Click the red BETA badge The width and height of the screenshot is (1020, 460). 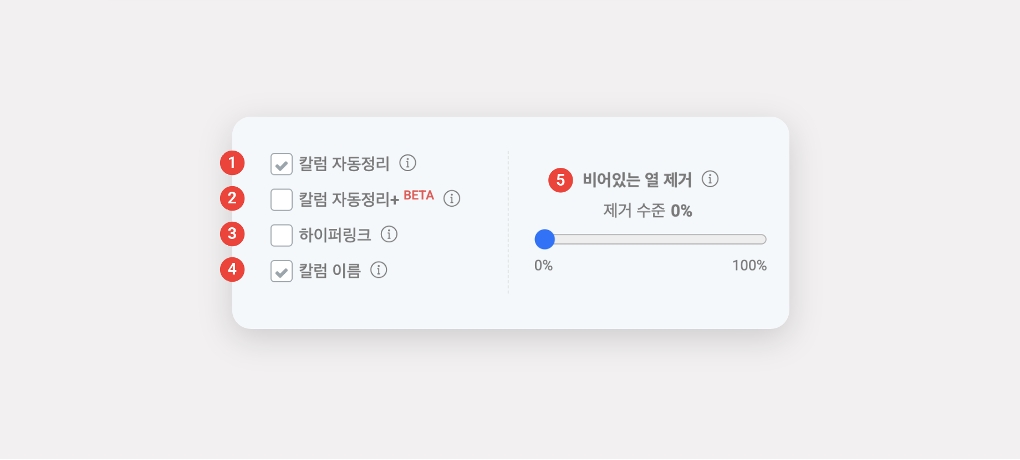point(419,195)
